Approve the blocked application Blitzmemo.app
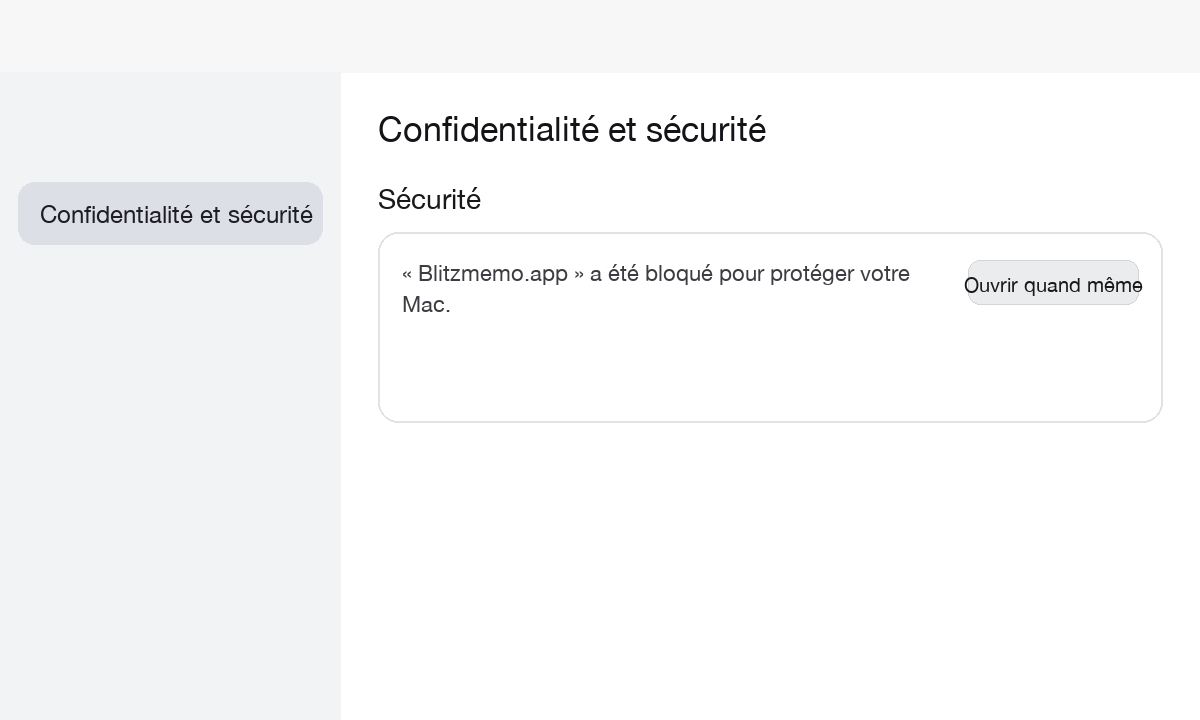This screenshot has height=720, width=1200. [x=1053, y=283]
